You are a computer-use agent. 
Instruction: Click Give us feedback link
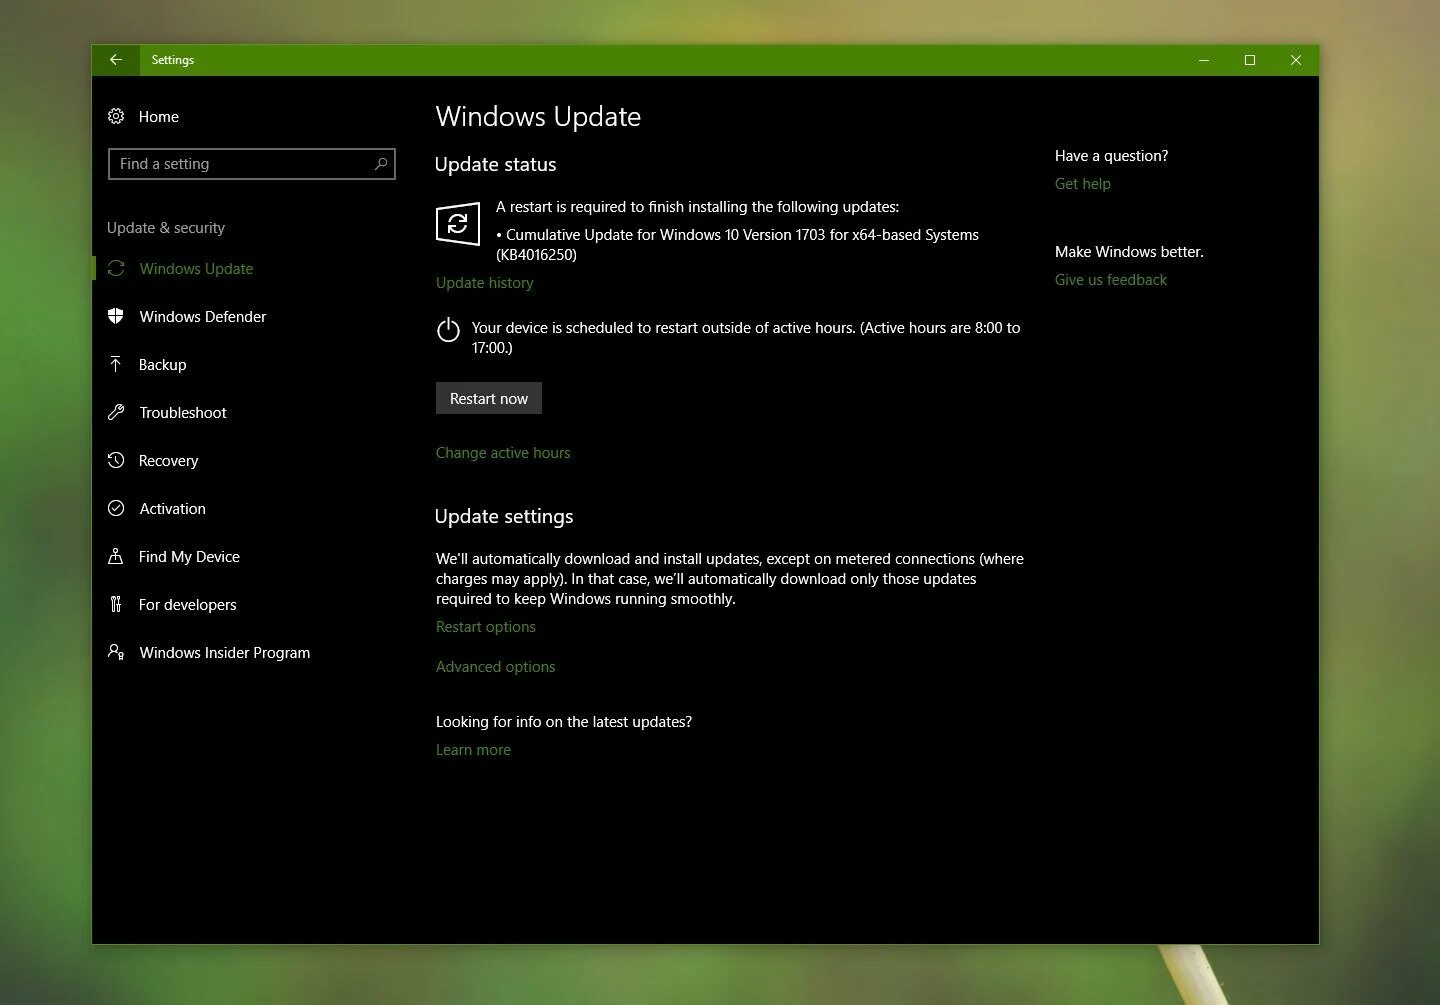pyautogui.click(x=1111, y=280)
